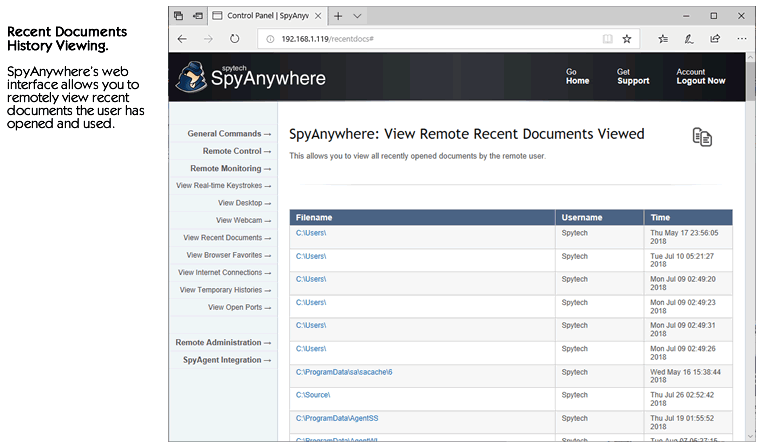761x445 pixels.
Task: Click the vertical scrollbar thumb
Action: pos(751,80)
